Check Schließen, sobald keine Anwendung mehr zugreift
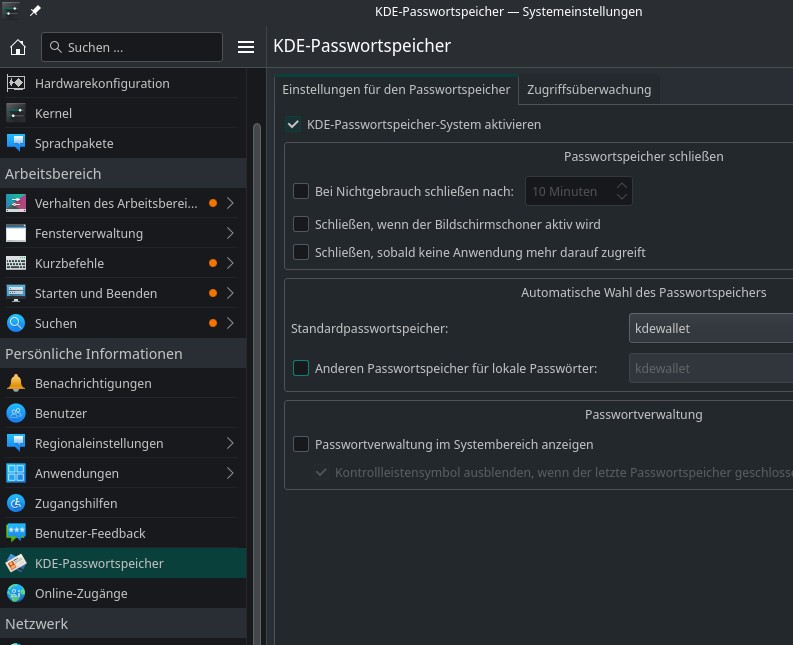Screen dimensions: 793x645 301,252
